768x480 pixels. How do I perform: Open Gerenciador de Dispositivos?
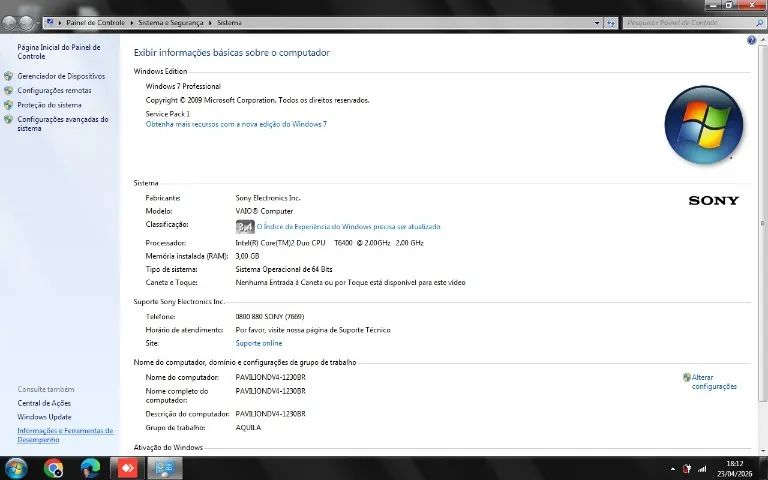click(61, 76)
